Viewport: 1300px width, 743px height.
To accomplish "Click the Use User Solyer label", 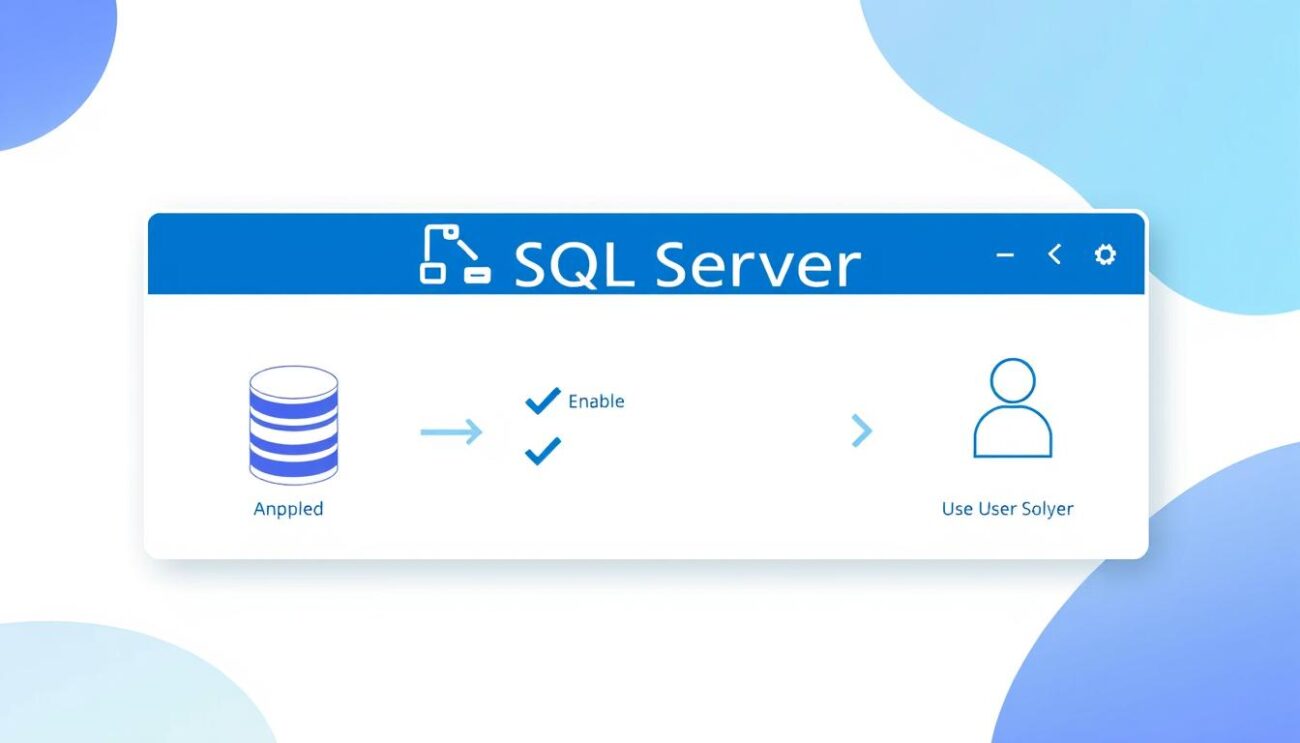I will (1008, 509).
